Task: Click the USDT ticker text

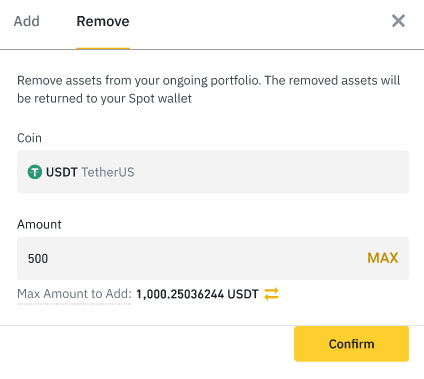Action: (x=62, y=172)
